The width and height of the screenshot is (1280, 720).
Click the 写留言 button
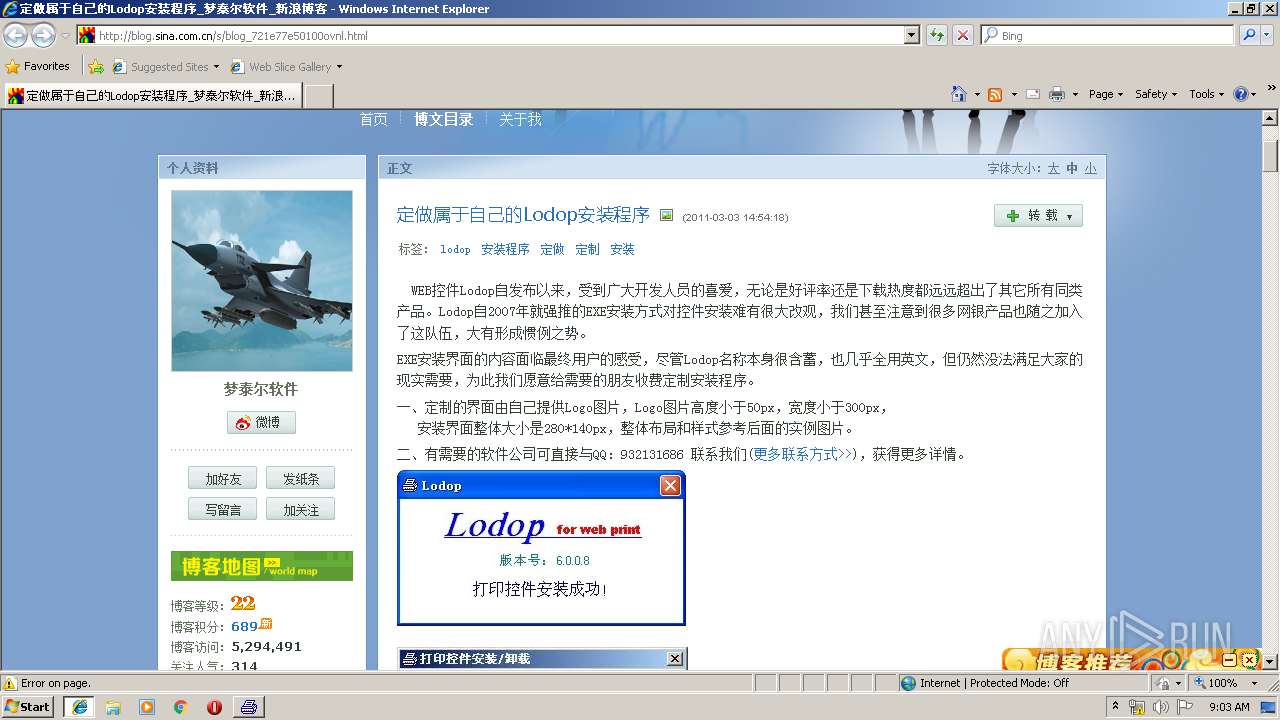click(x=222, y=510)
